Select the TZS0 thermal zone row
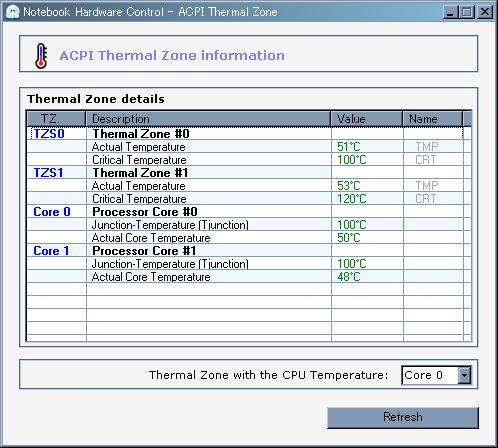Screen dimensions: 498x448 (x=245, y=134)
